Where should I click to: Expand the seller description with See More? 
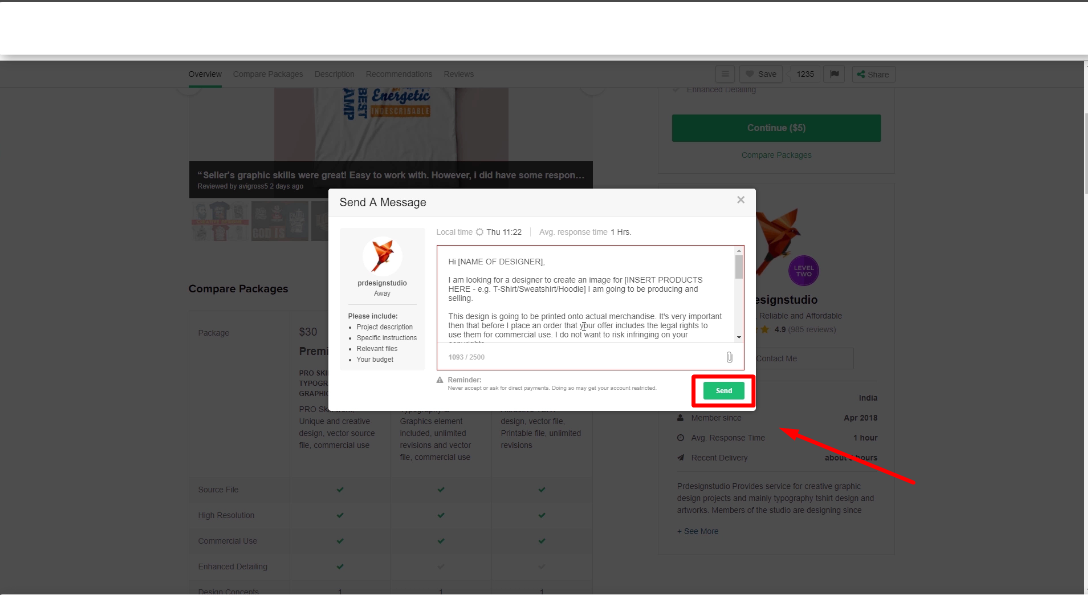point(697,531)
